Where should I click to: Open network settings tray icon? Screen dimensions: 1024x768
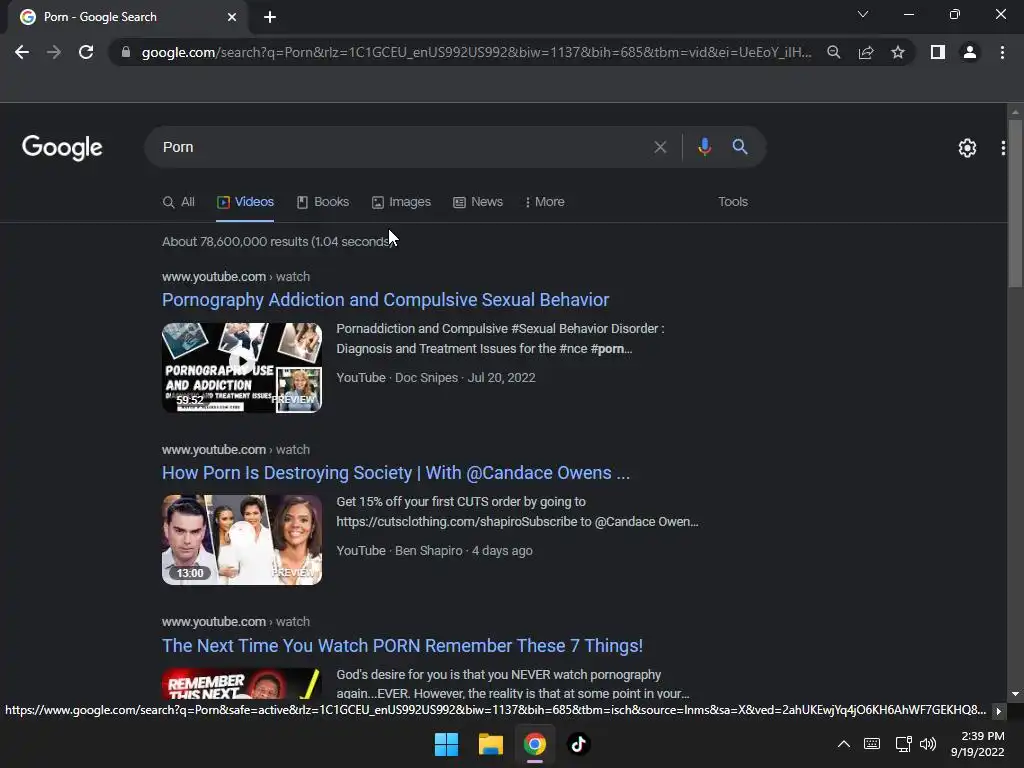903,744
